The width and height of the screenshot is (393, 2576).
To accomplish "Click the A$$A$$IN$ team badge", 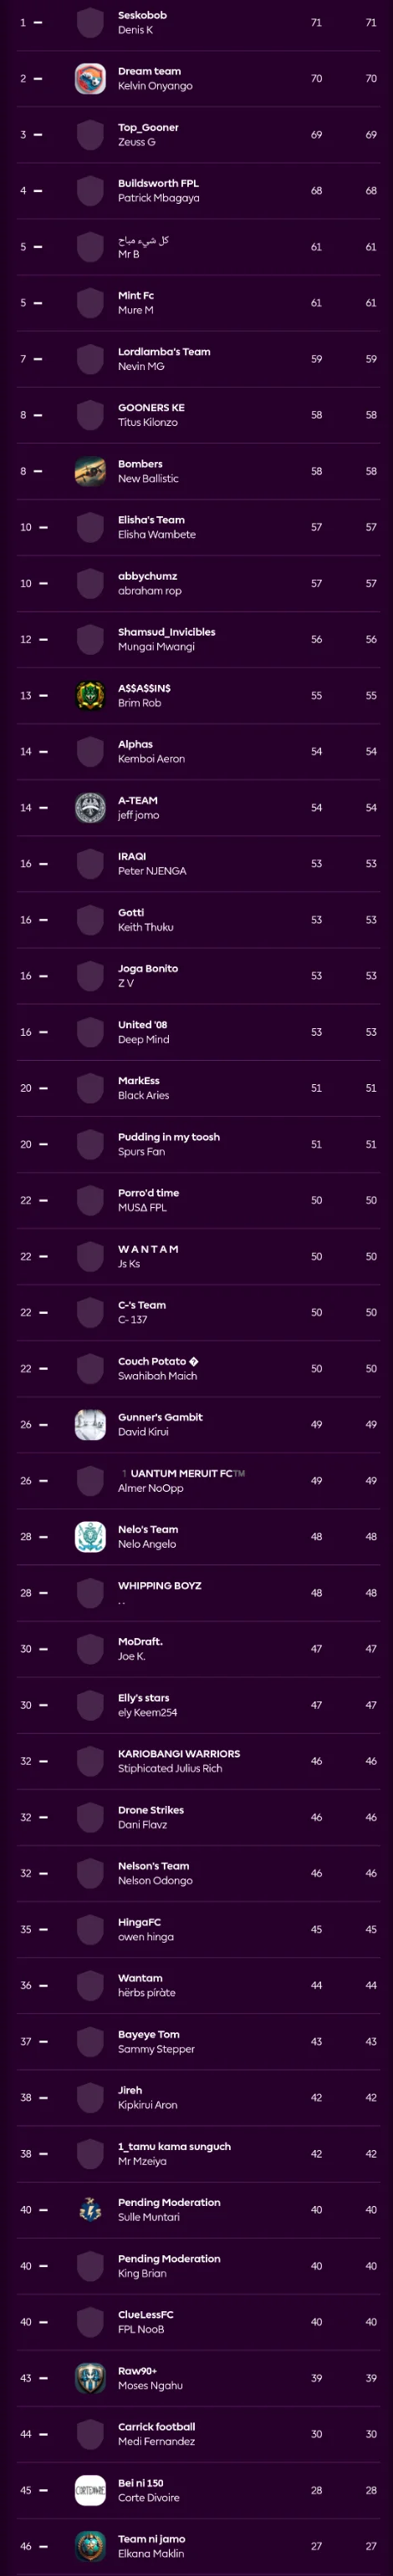I will point(90,695).
